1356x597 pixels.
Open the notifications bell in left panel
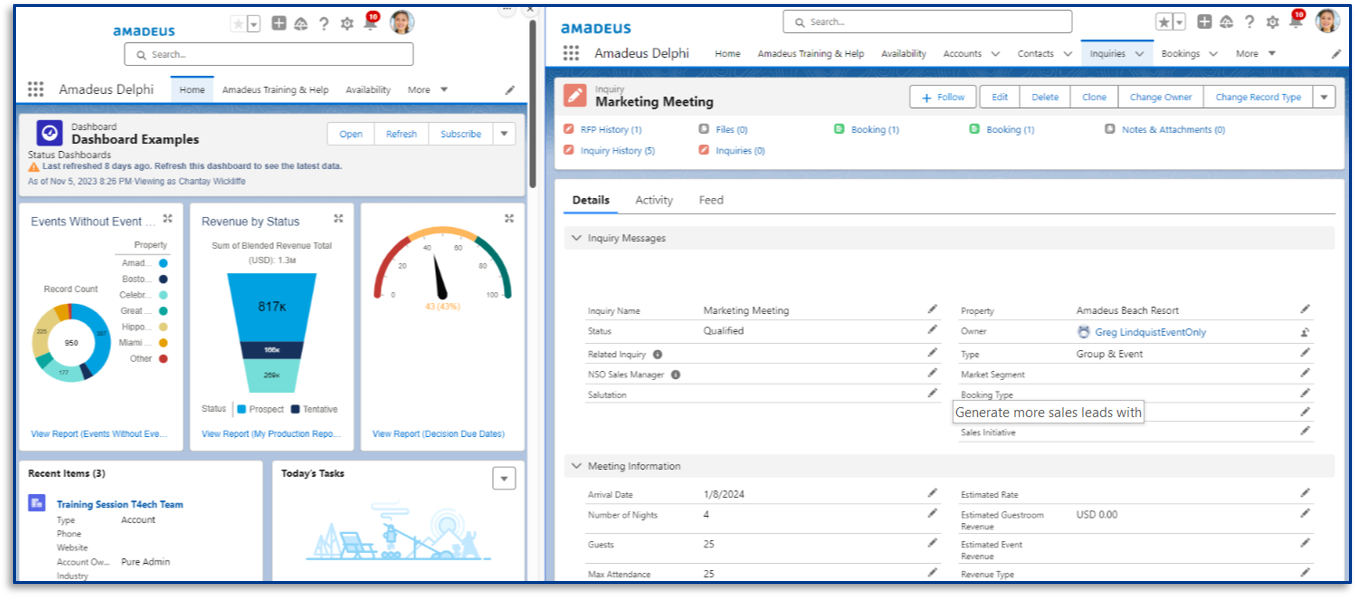371,24
